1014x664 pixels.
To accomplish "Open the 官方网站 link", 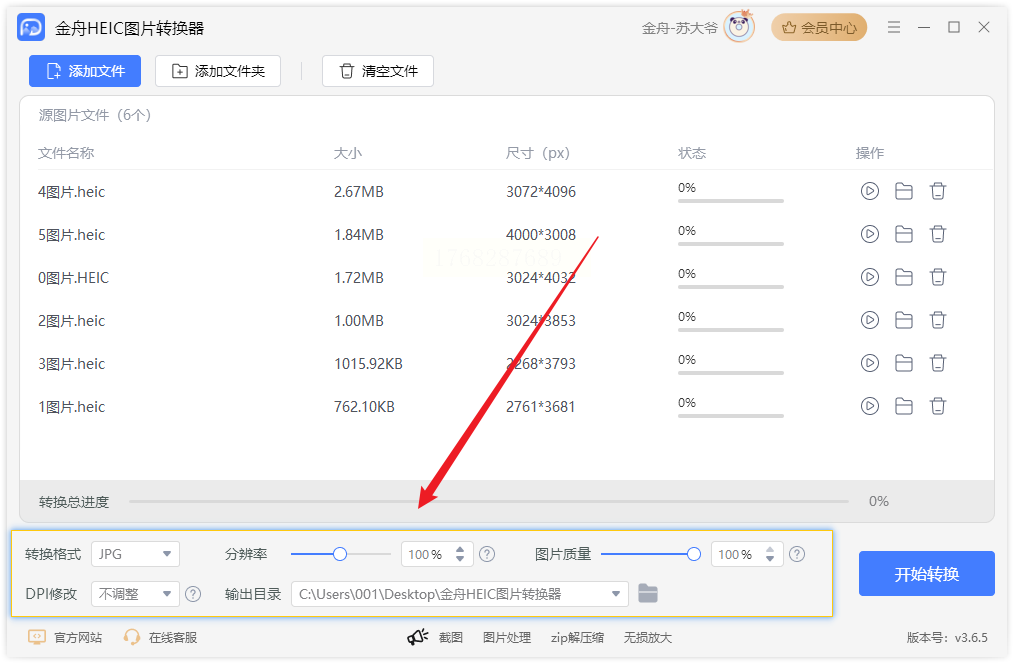I will (x=66, y=637).
